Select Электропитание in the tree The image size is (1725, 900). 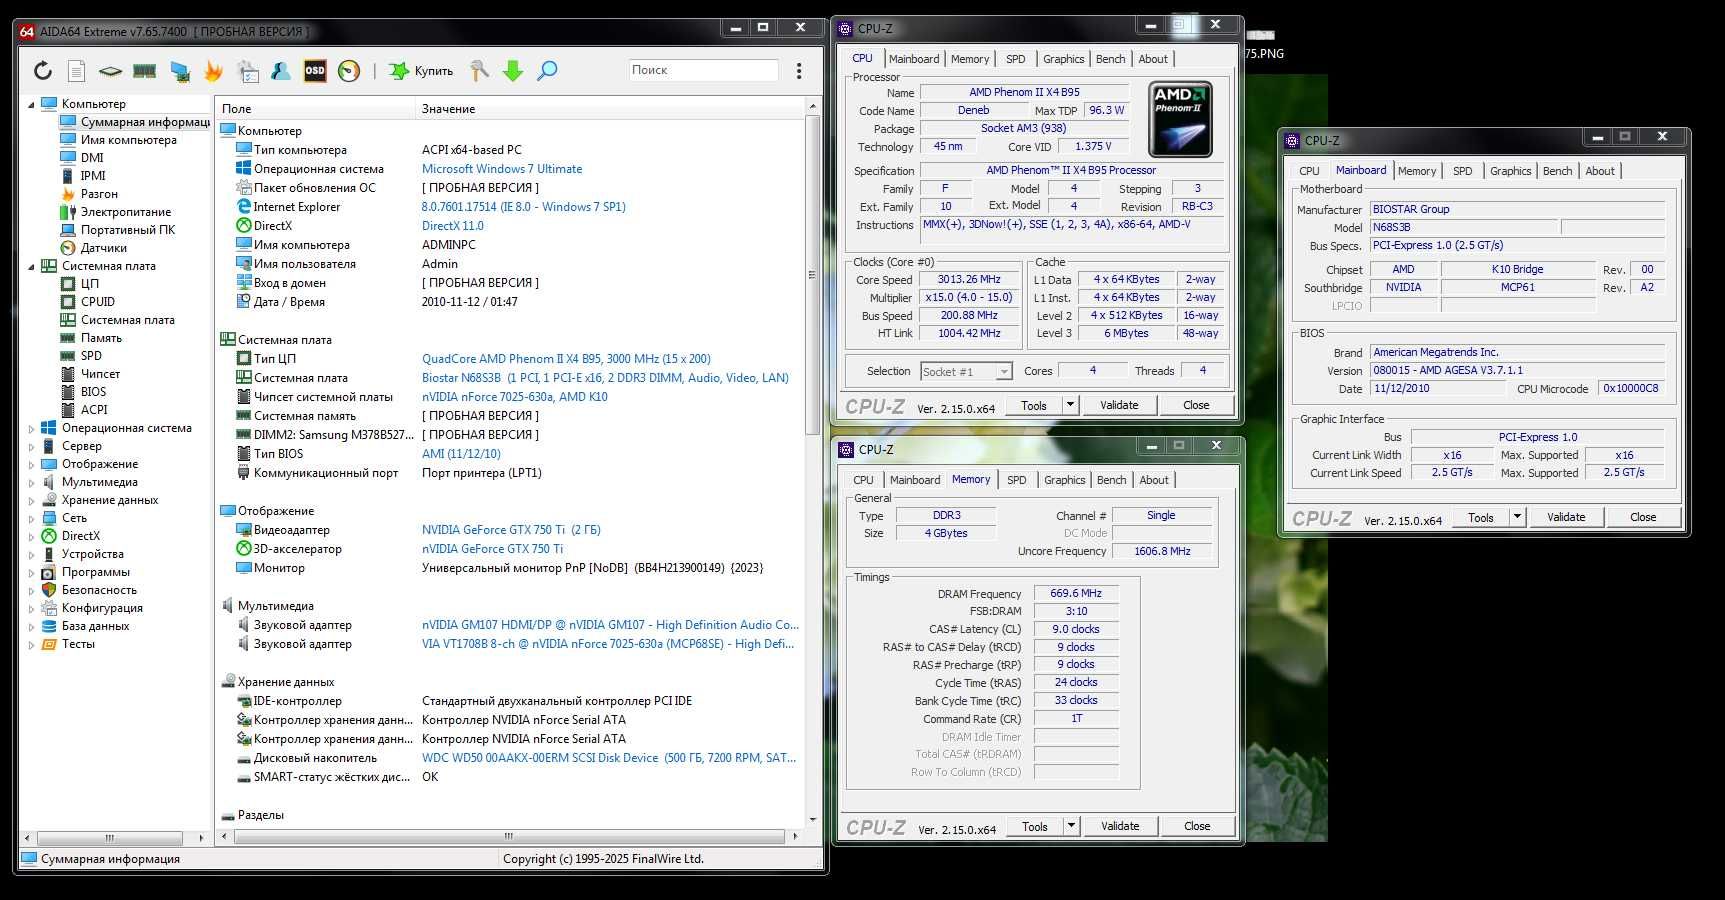click(x=125, y=212)
